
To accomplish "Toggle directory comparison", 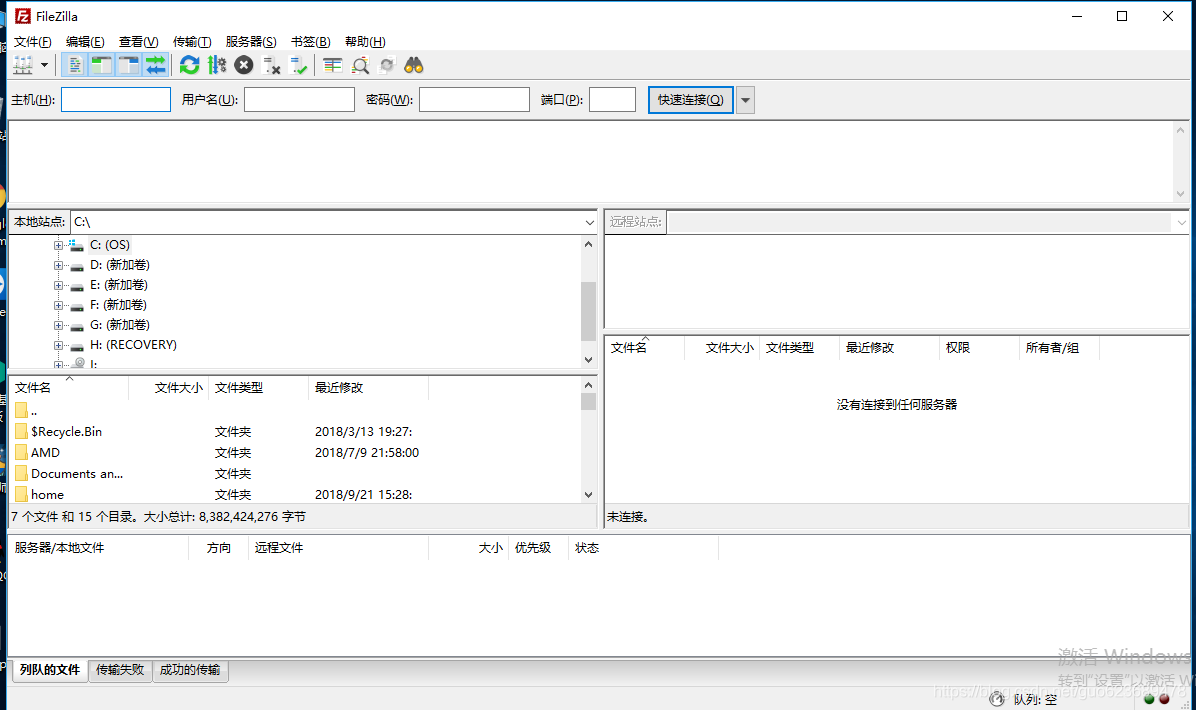I will pos(360,66).
